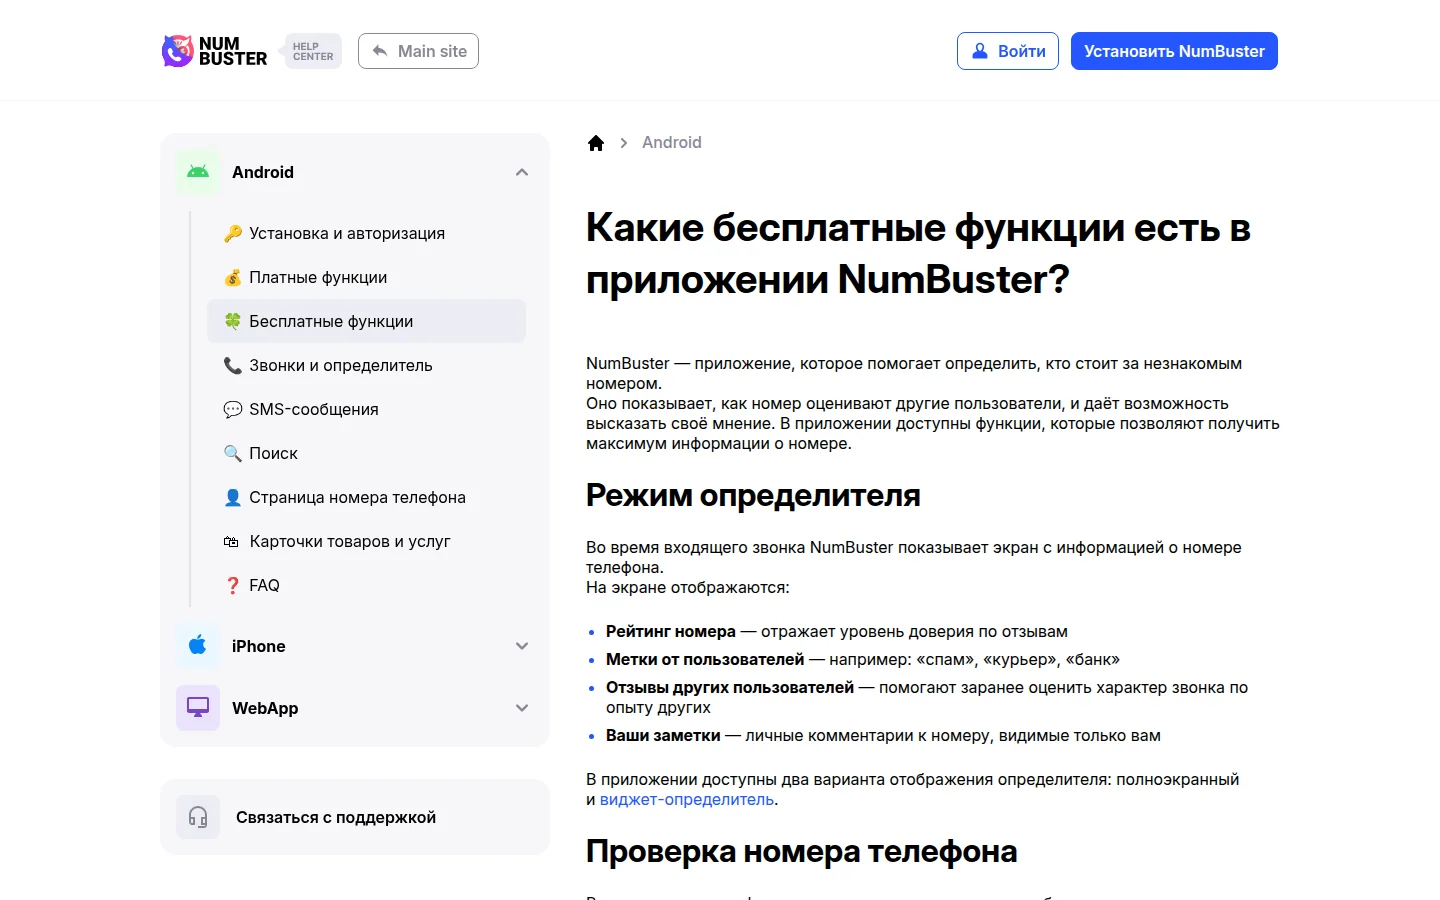The image size is (1440, 900).
Task: Click Установить NumBuster button
Action: click(x=1174, y=51)
